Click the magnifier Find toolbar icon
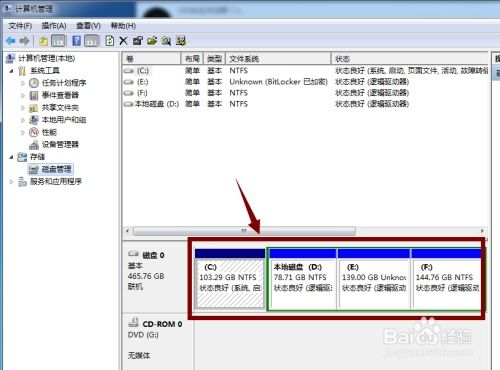 [x=166, y=41]
